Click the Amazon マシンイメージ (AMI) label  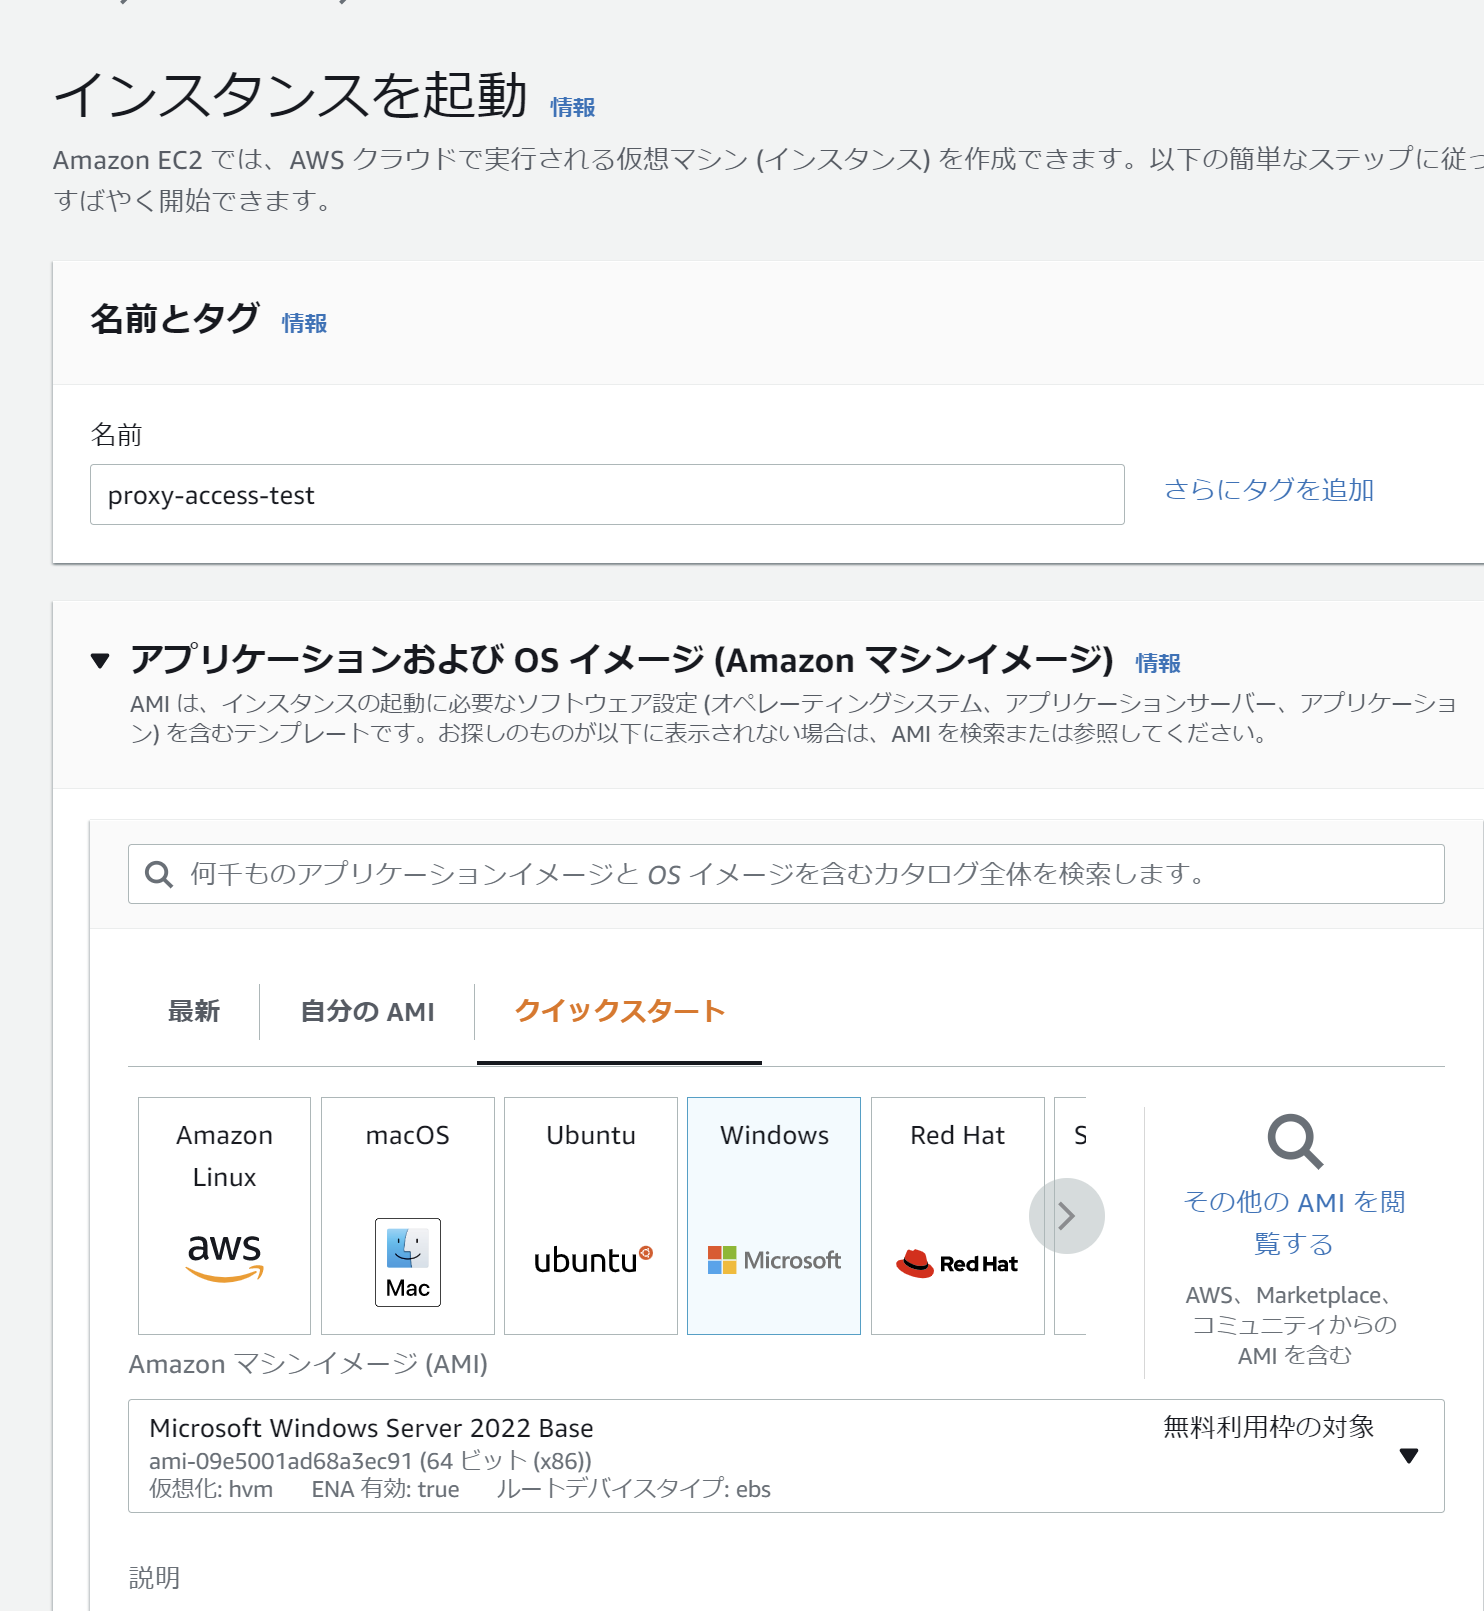click(308, 1364)
